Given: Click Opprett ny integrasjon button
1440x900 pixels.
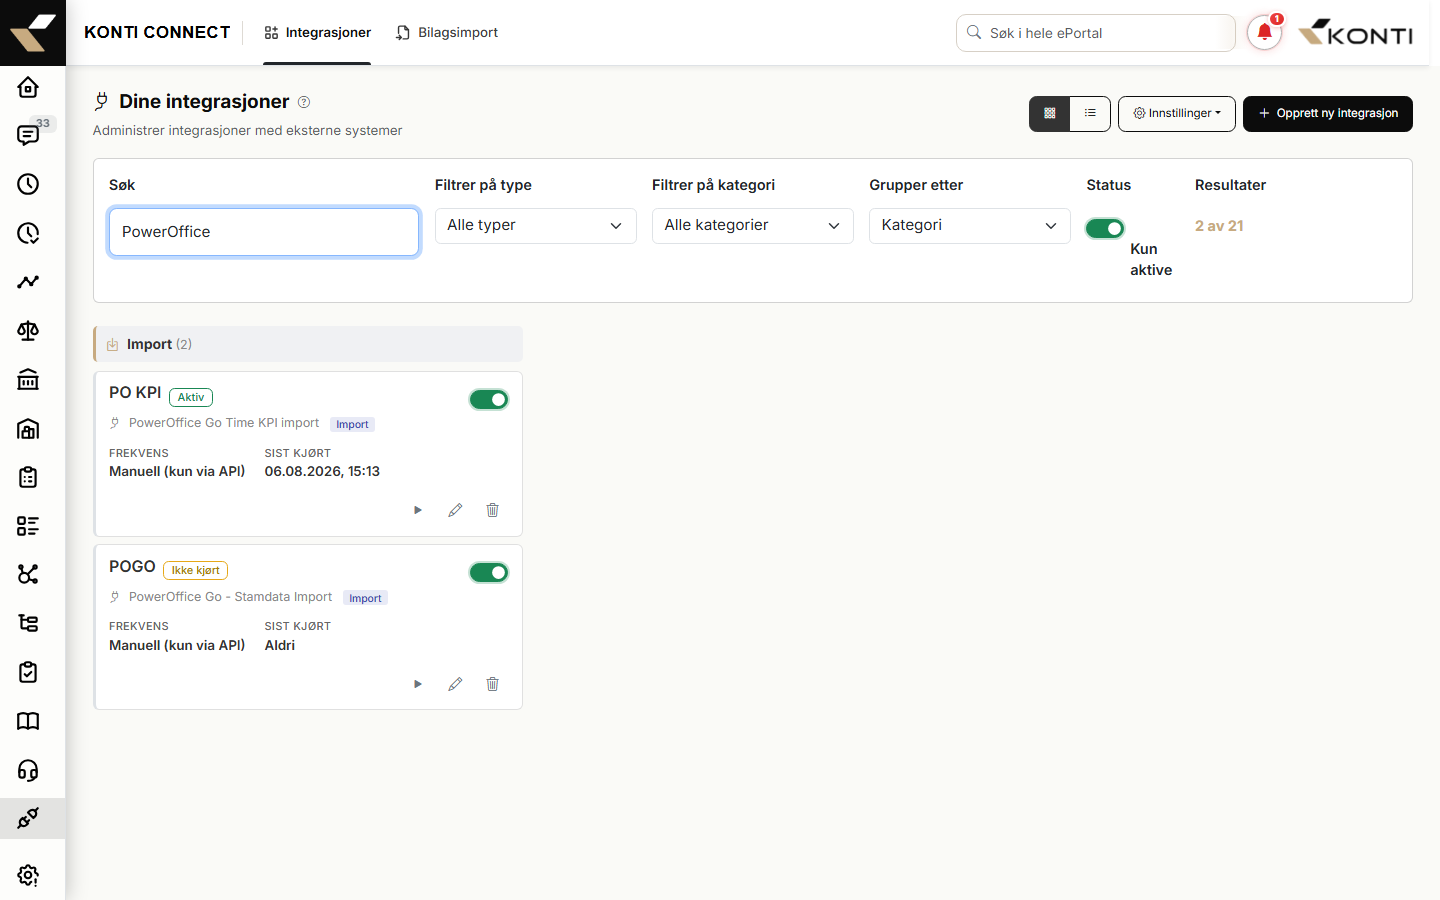Looking at the screenshot, I should [1328, 114].
